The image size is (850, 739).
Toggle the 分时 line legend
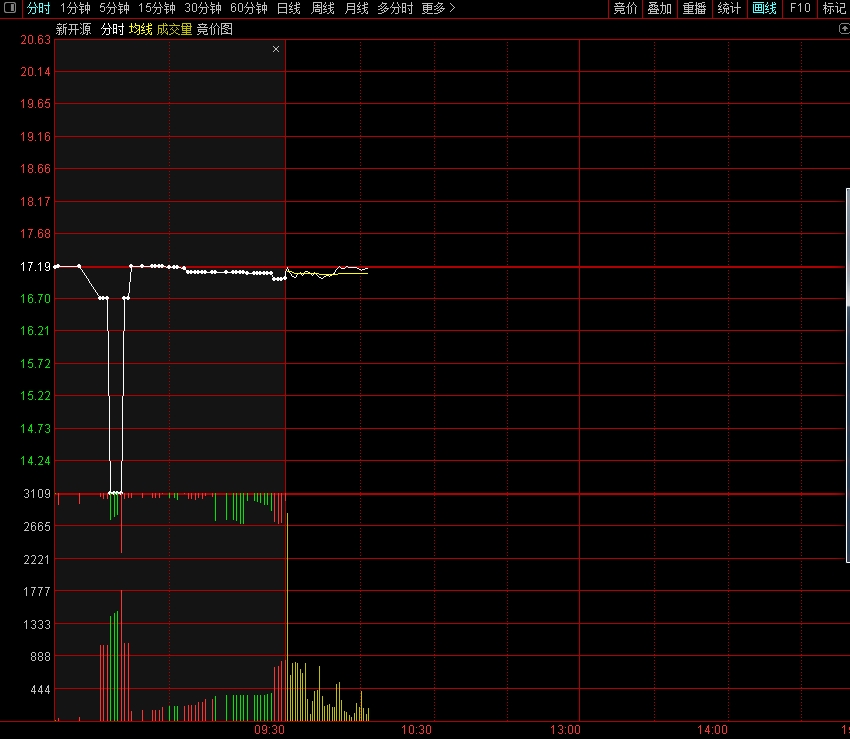point(112,29)
